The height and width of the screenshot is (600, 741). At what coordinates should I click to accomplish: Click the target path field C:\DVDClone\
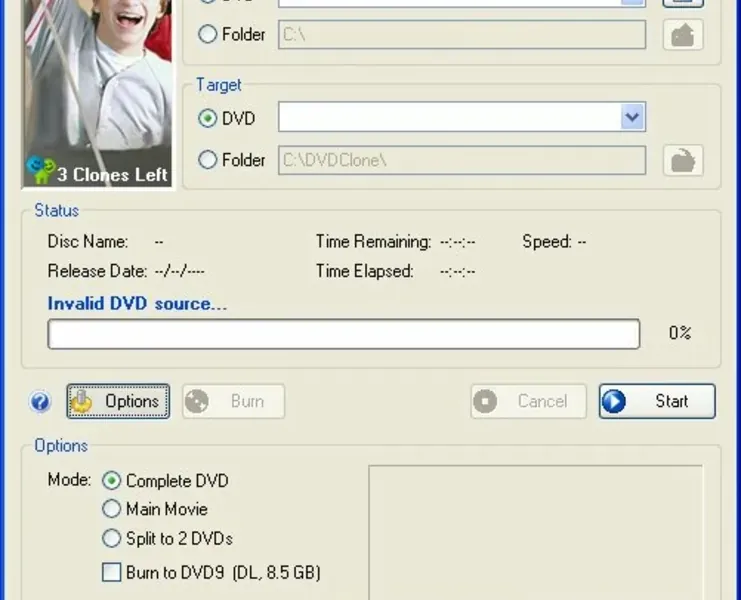point(462,160)
